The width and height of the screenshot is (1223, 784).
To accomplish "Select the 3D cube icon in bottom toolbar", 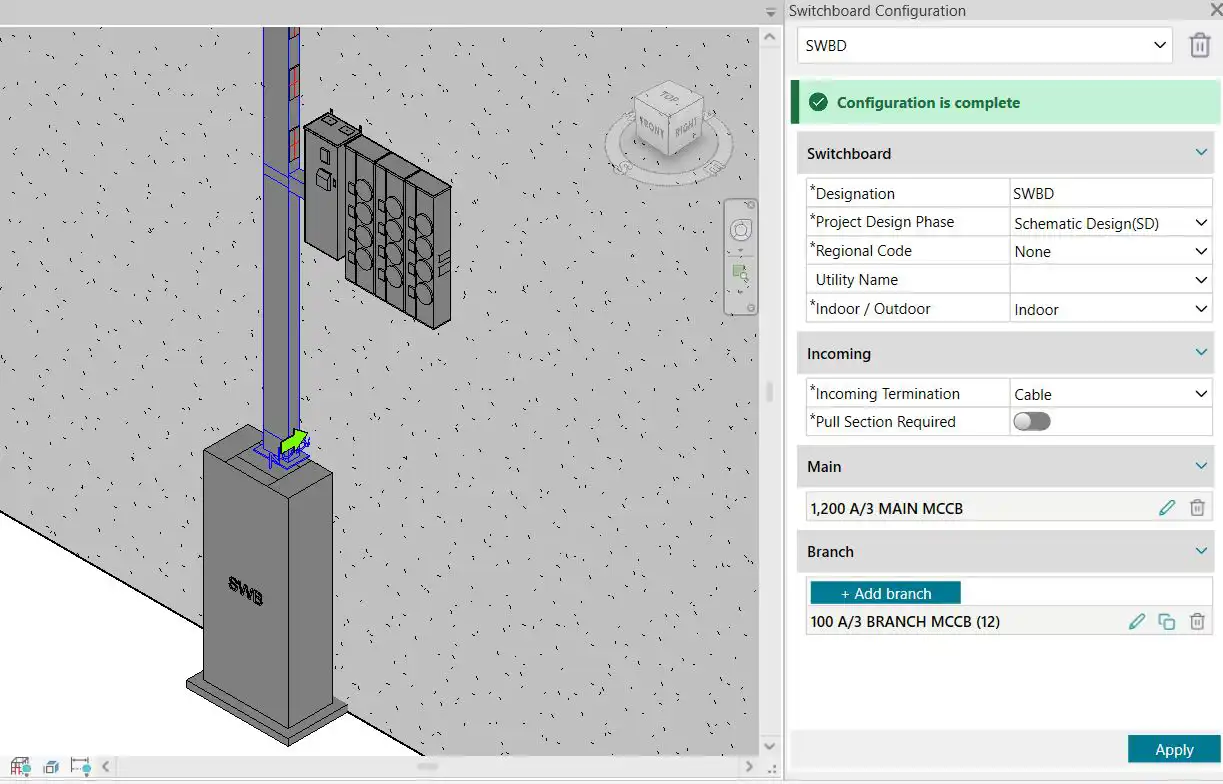I will 50,766.
